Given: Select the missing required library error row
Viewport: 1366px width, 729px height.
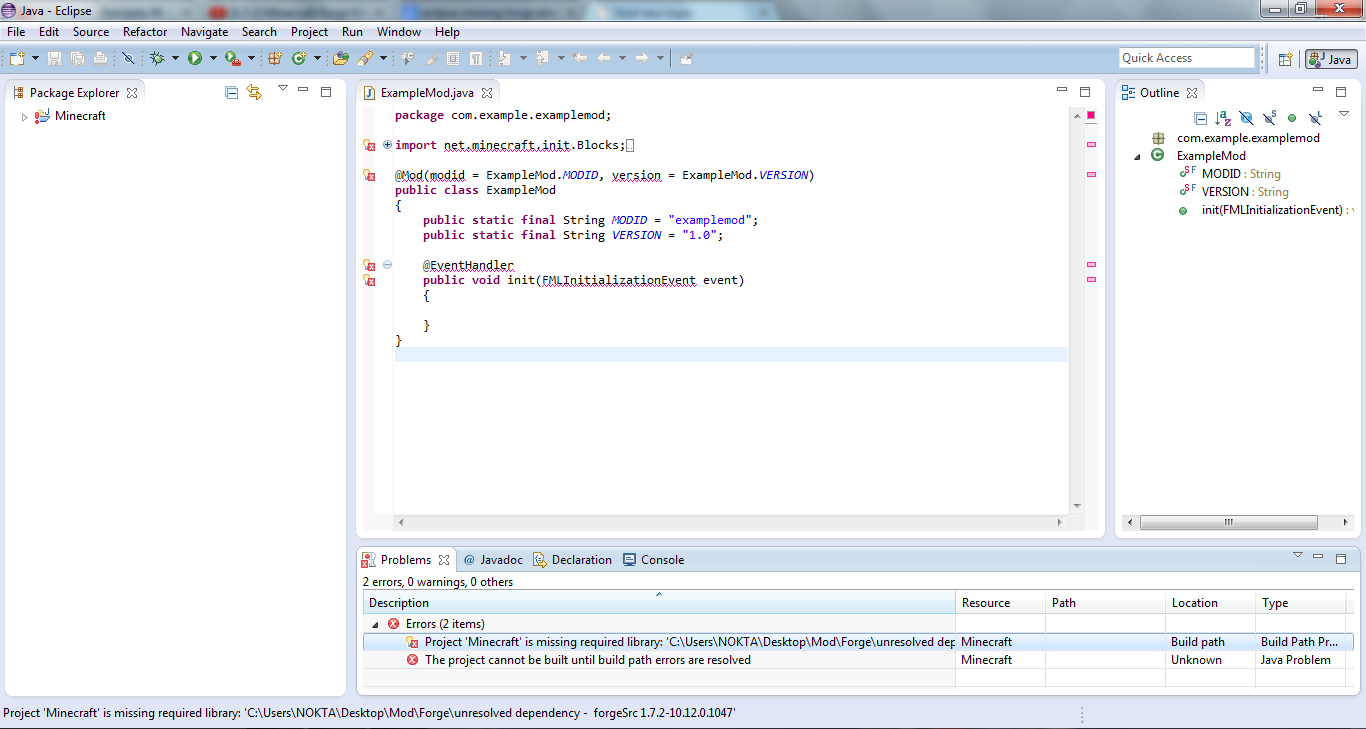Looking at the screenshot, I should [x=858, y=642].
